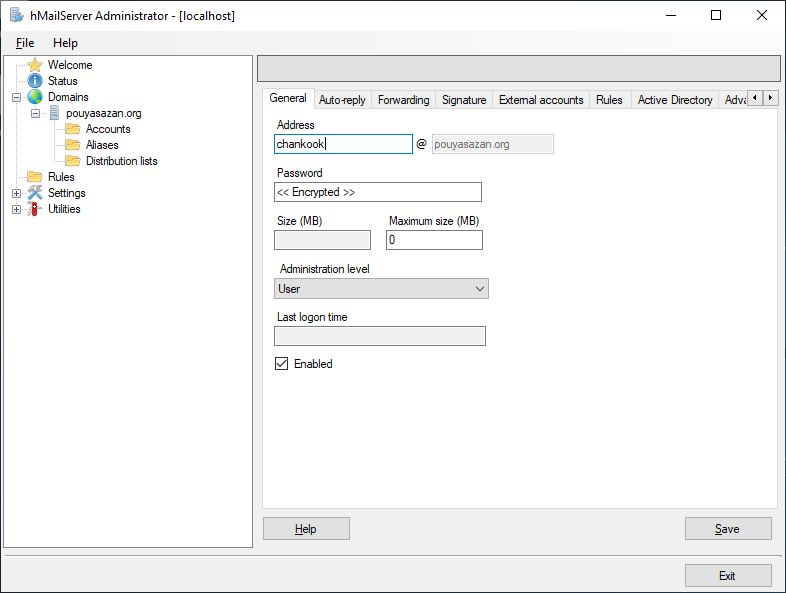Open the Accounts folder icon

[x=72, y=129]
